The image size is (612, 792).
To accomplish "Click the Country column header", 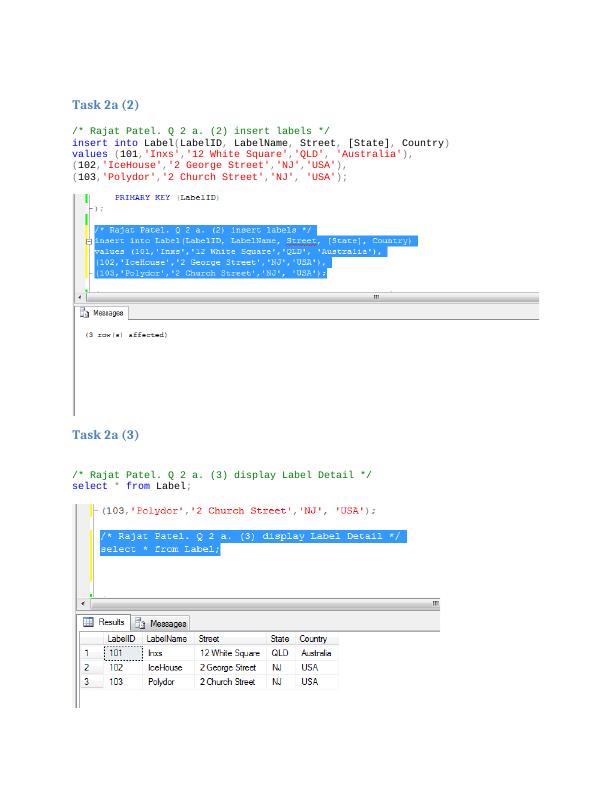I will pos(313,639).
